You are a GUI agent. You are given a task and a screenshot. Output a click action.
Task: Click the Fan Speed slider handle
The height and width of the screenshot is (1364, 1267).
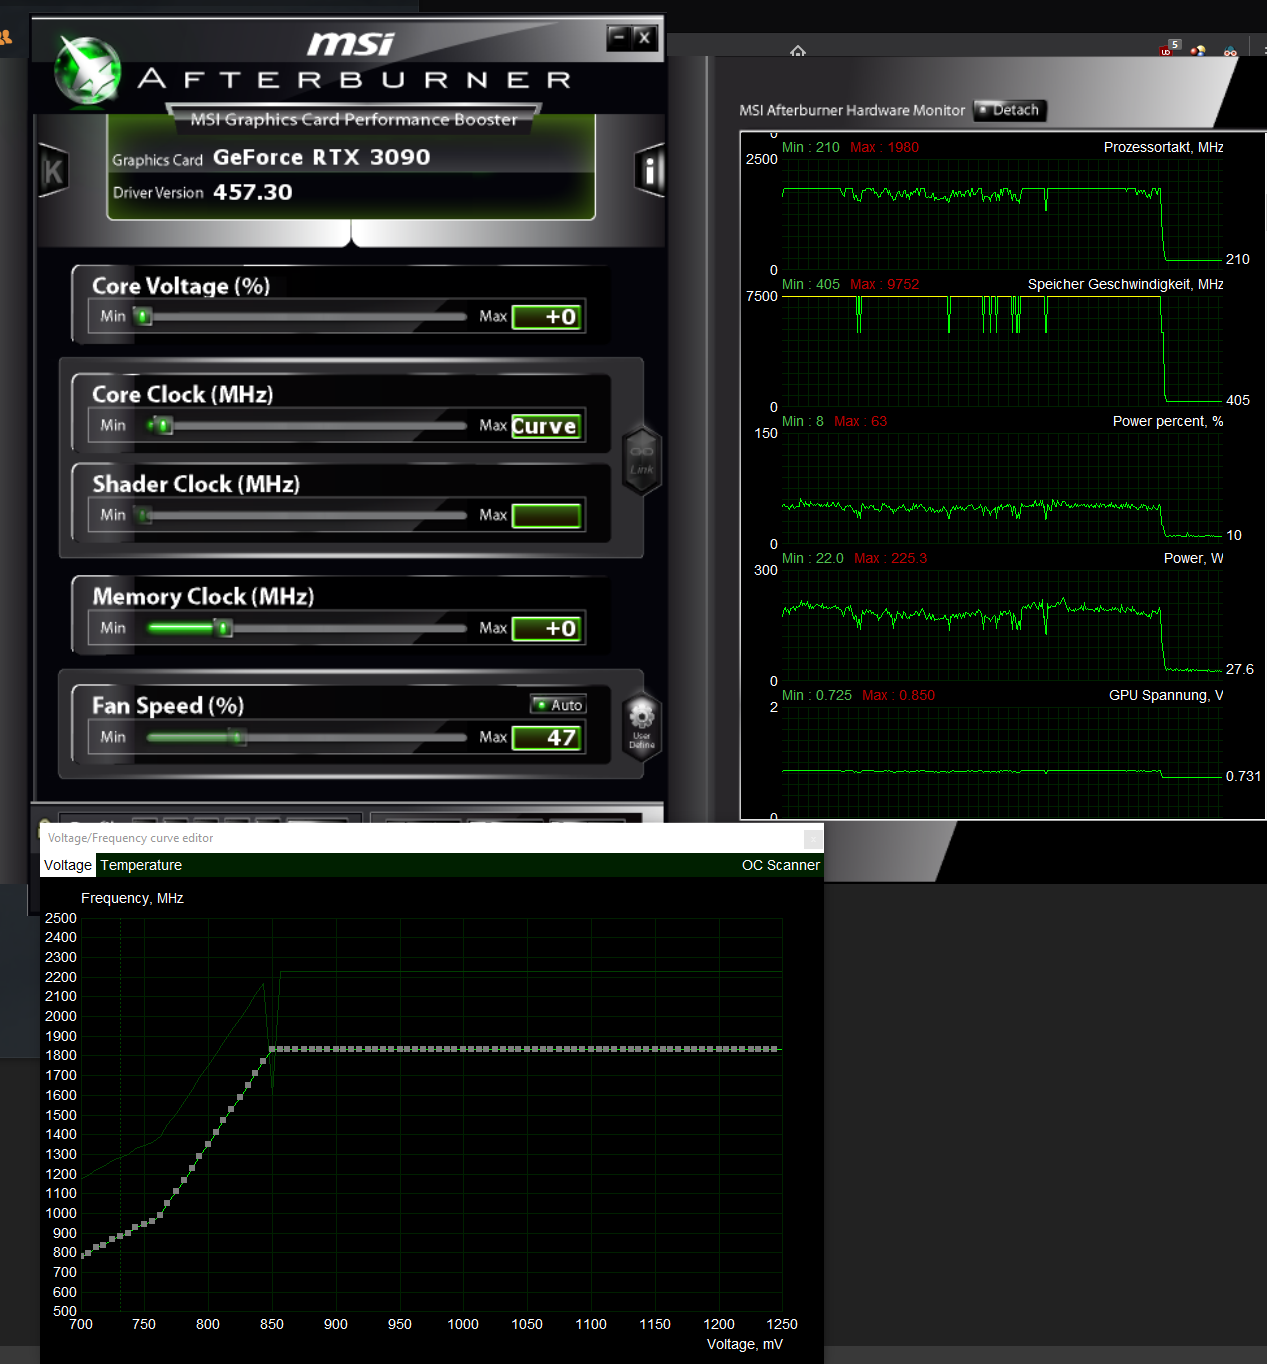point(237,737)
